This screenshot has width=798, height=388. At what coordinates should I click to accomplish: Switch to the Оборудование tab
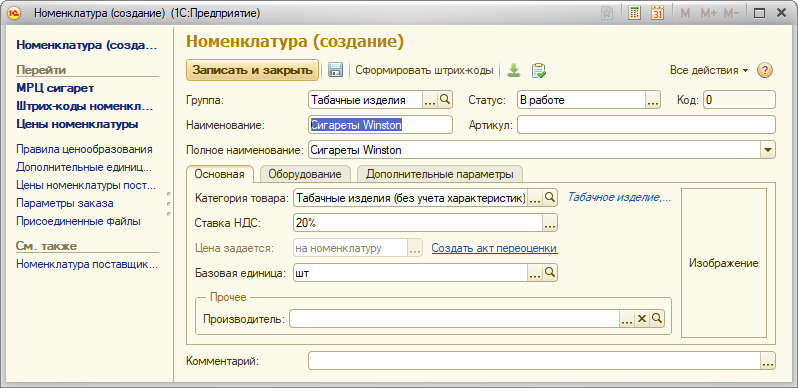[x=305, y=174]
